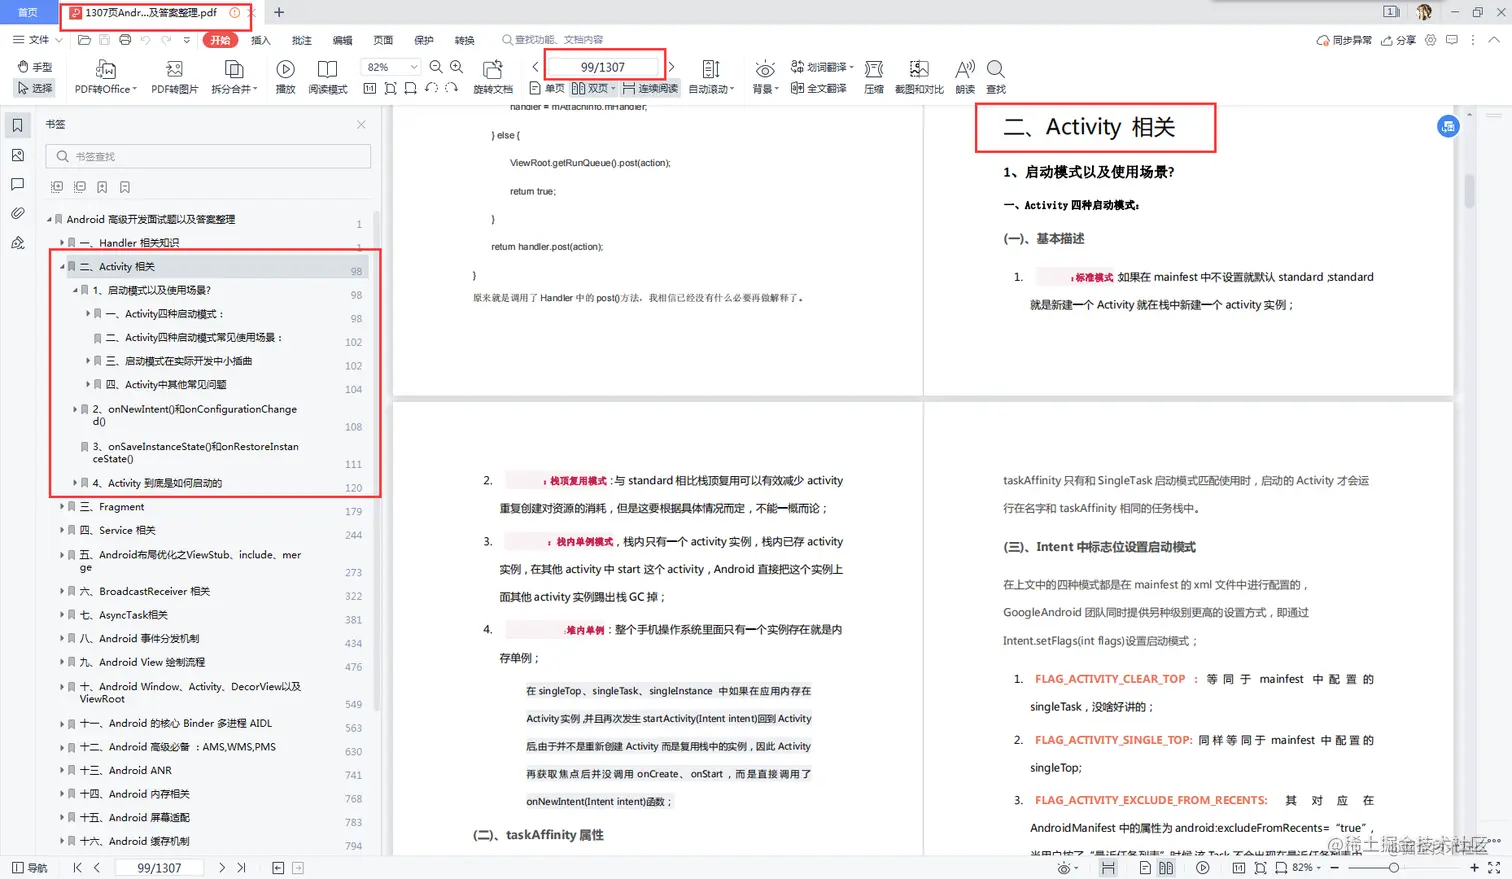The image size is (1512, 879).
Task: Go to previous page arrow in toolbar
Action: coord(536,67)
